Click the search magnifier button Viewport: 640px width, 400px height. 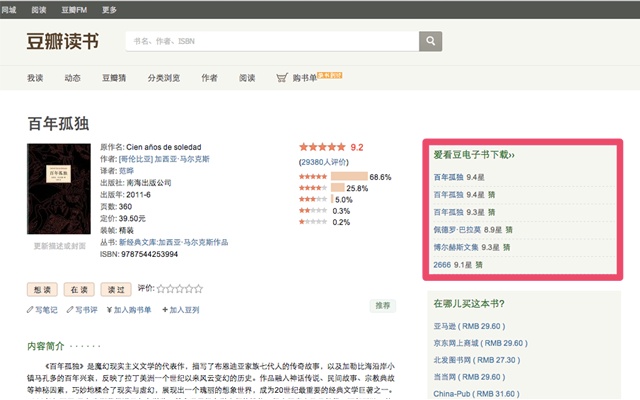click(430, 41)
